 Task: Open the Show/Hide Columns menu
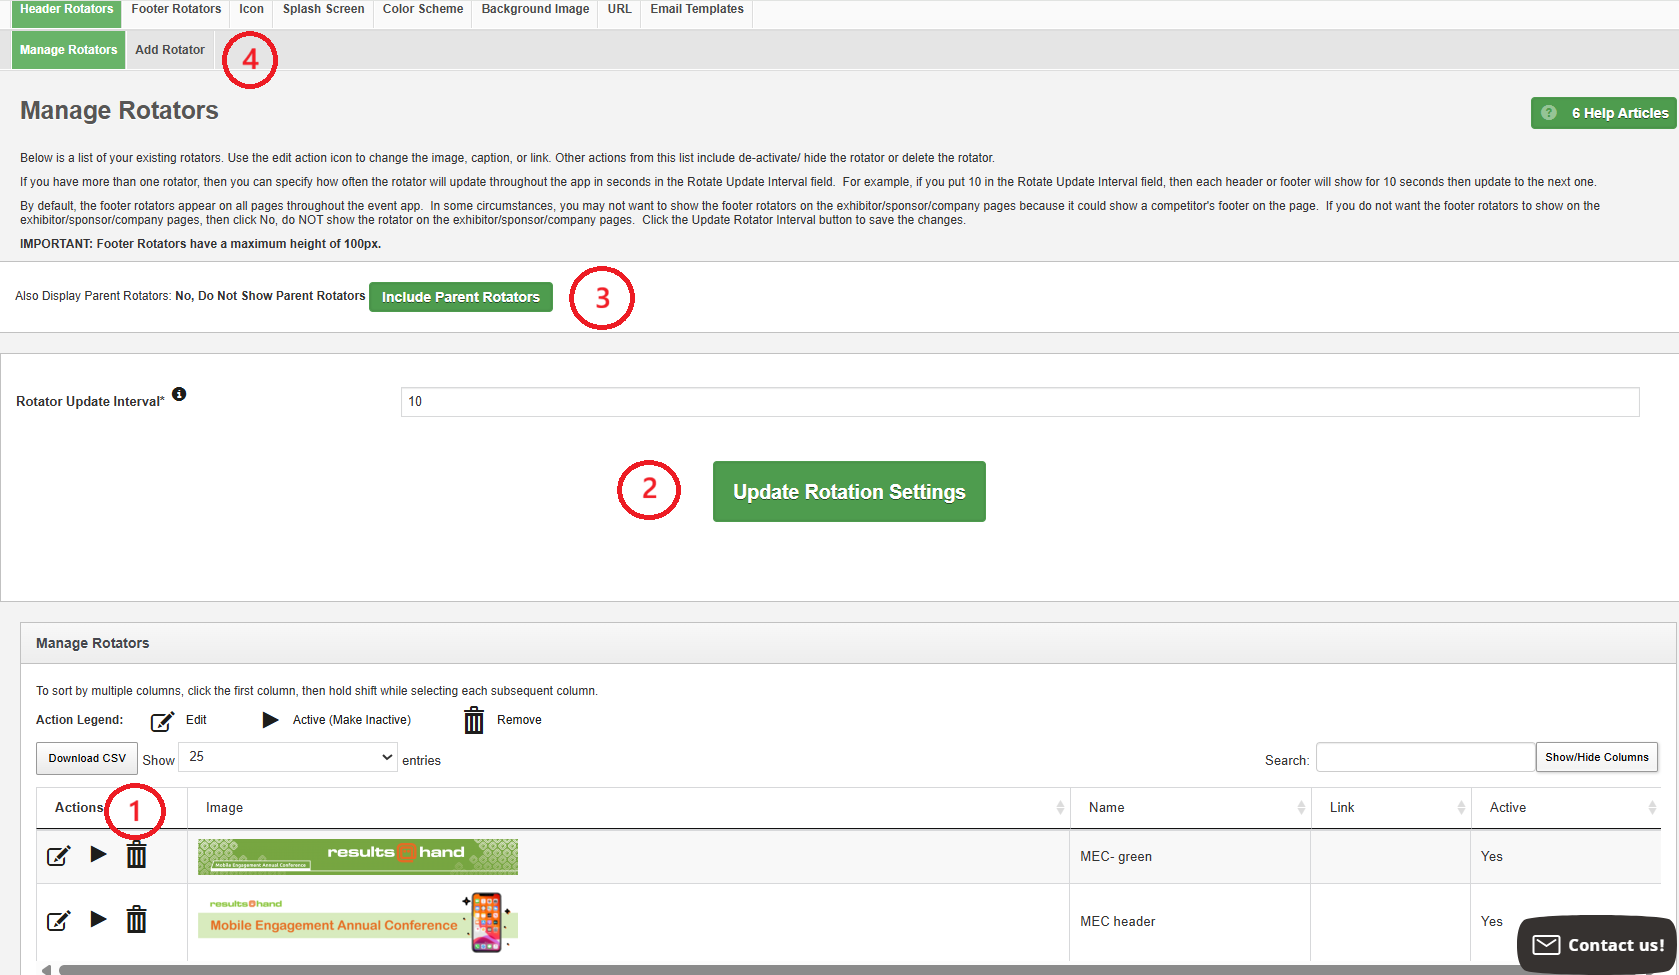1596,757
